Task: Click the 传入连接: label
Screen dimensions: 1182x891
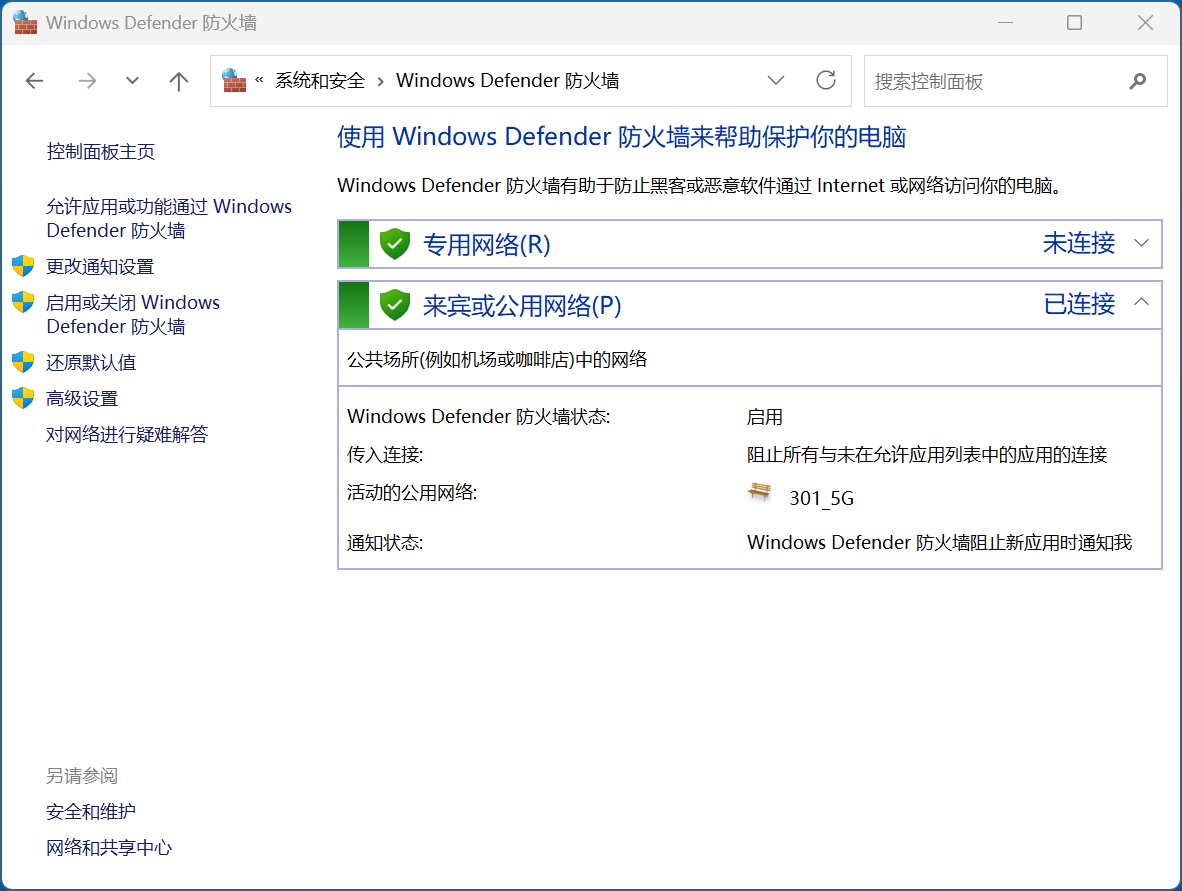Action: click(x=384, y=455)
